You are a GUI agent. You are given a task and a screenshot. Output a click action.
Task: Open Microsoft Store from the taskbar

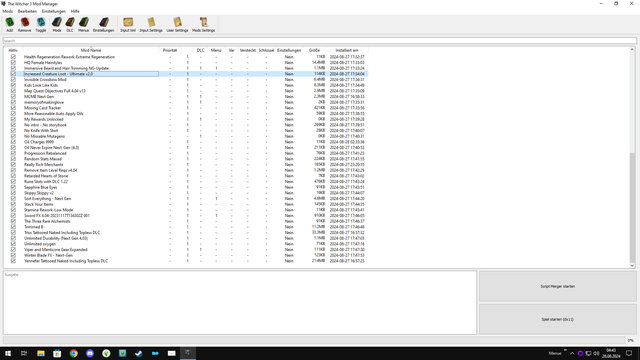tap(57, 353)
